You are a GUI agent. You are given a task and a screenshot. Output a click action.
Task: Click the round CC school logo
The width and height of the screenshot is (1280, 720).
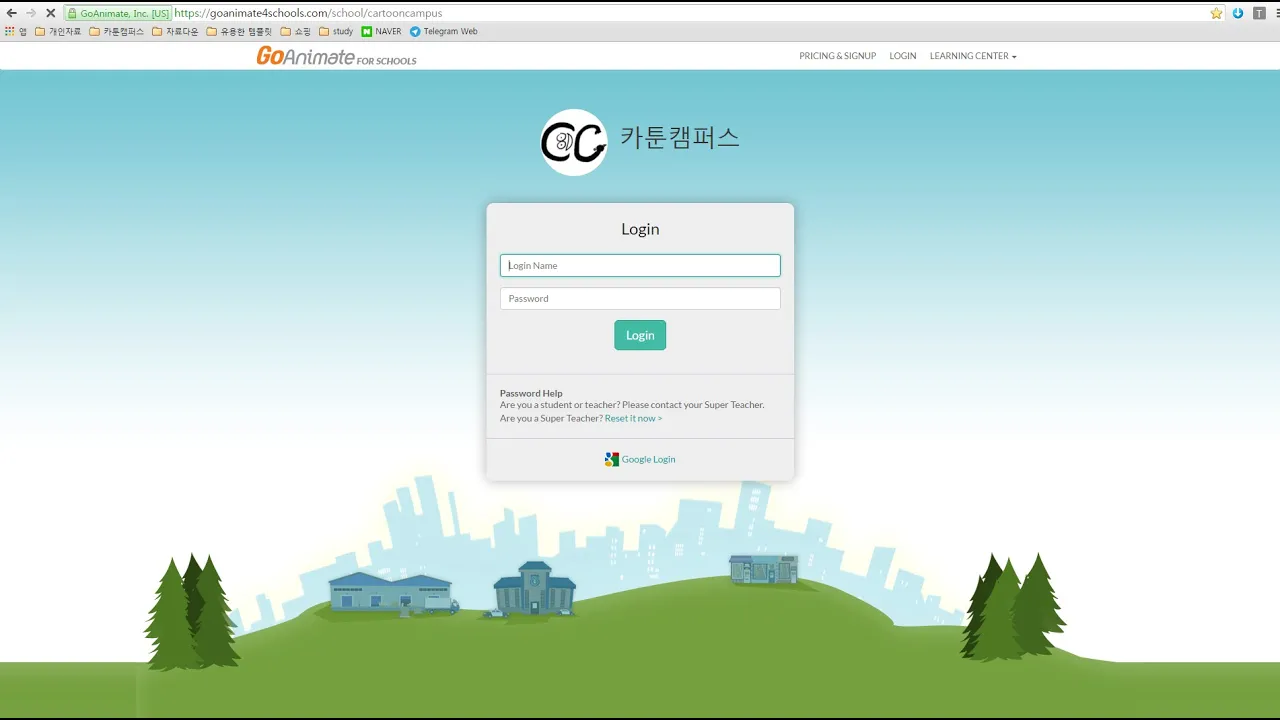coord(574,142)
